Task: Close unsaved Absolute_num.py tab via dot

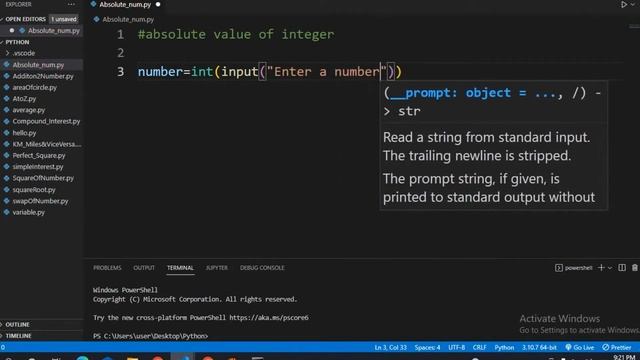Action: [158, 4]
